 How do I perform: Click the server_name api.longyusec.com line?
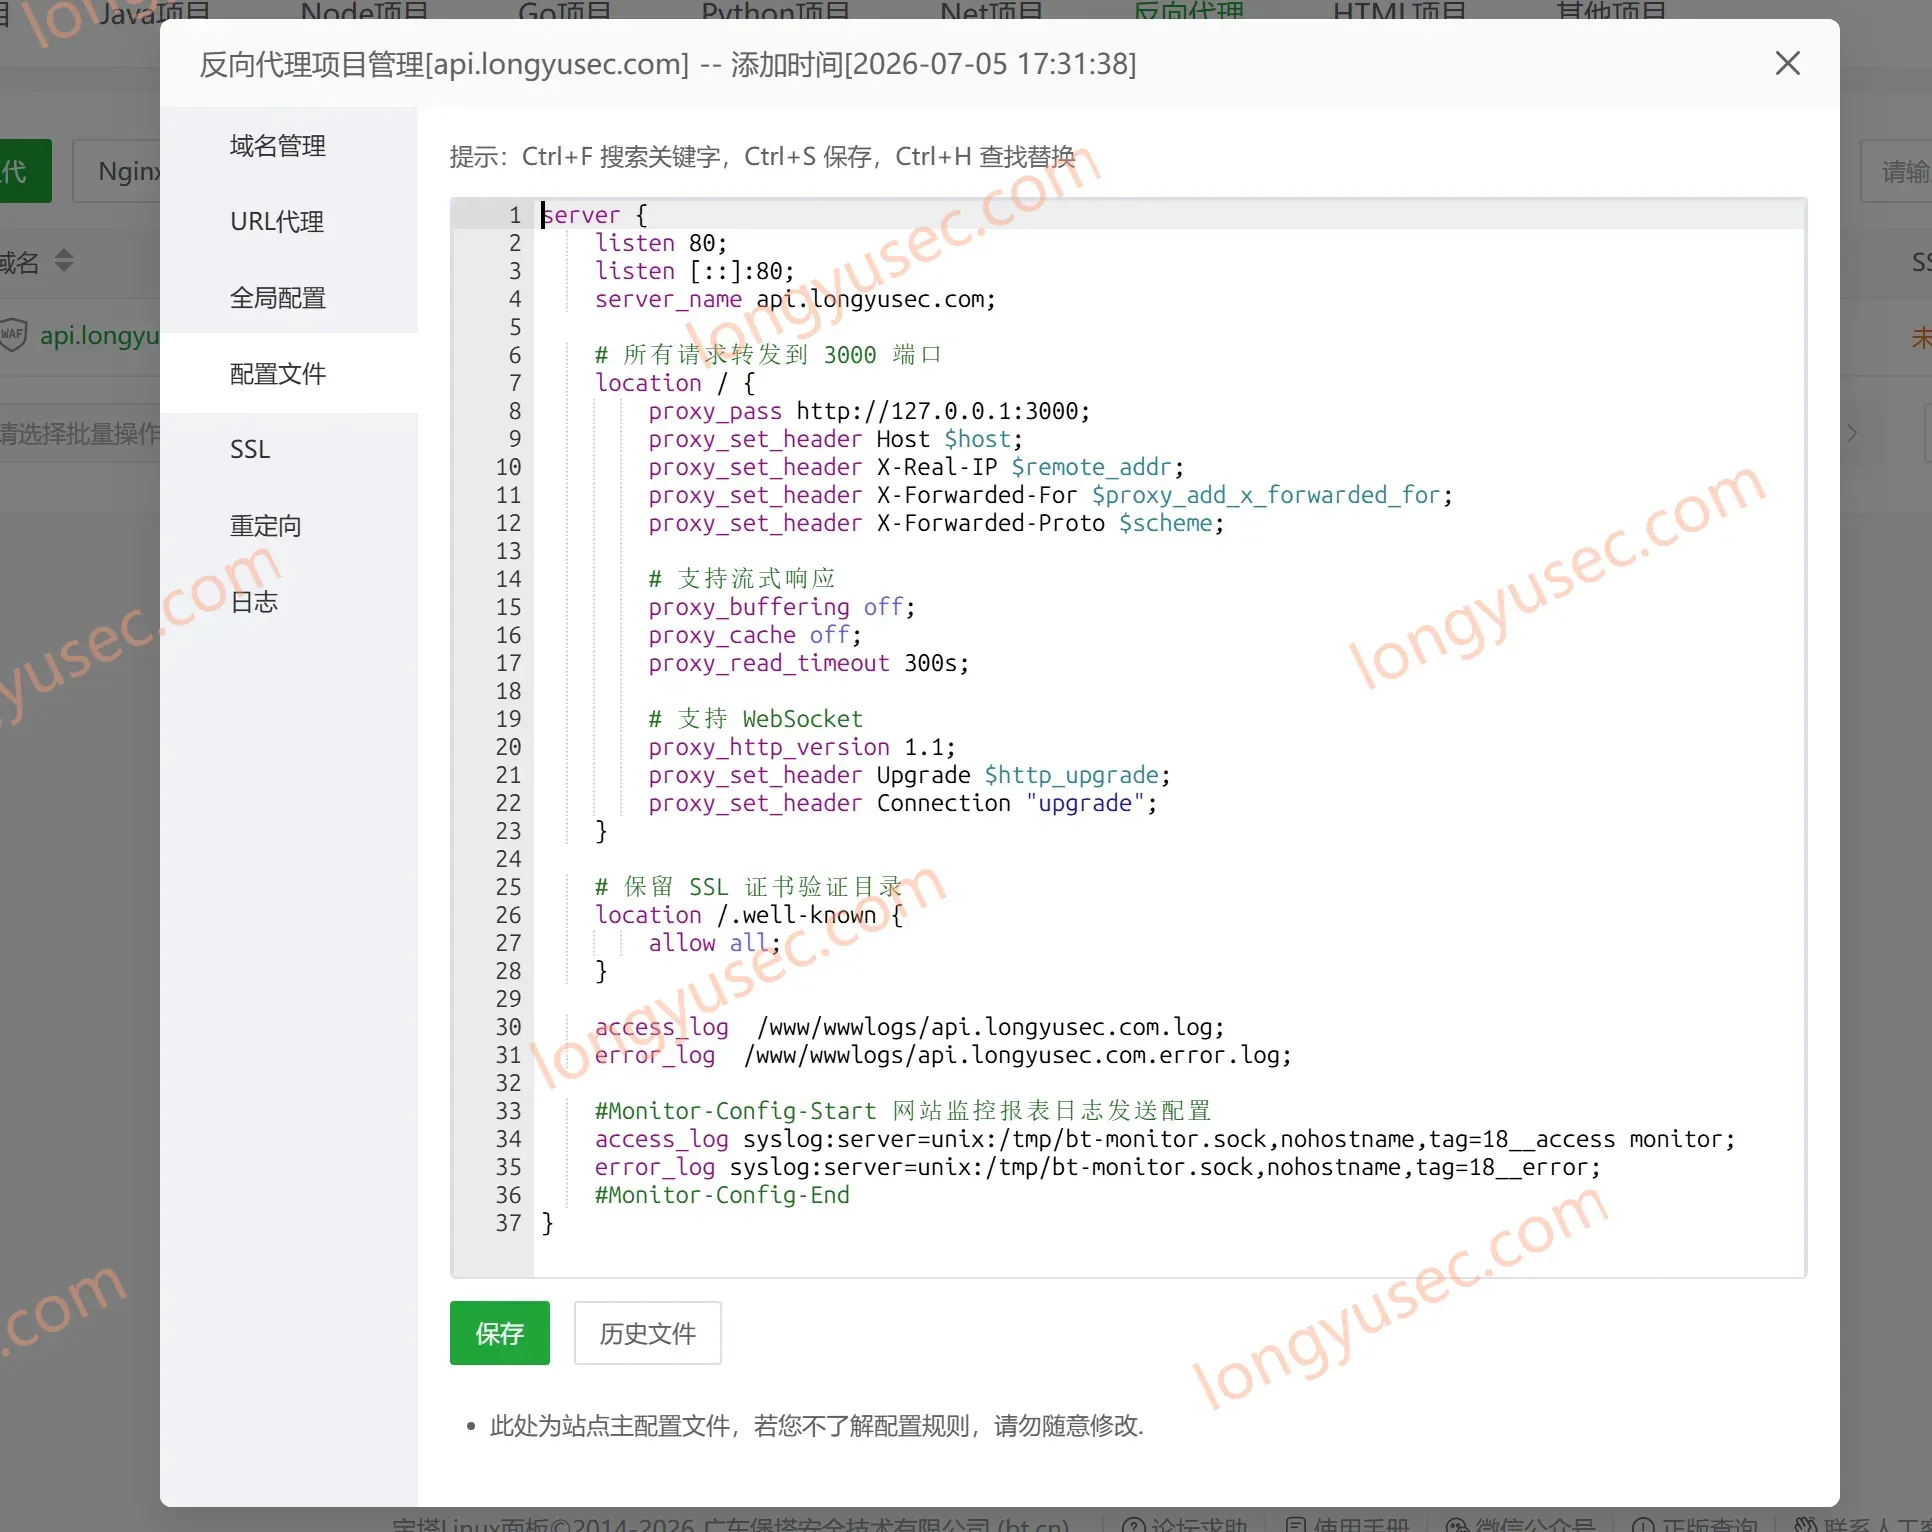tap(795, 299)
